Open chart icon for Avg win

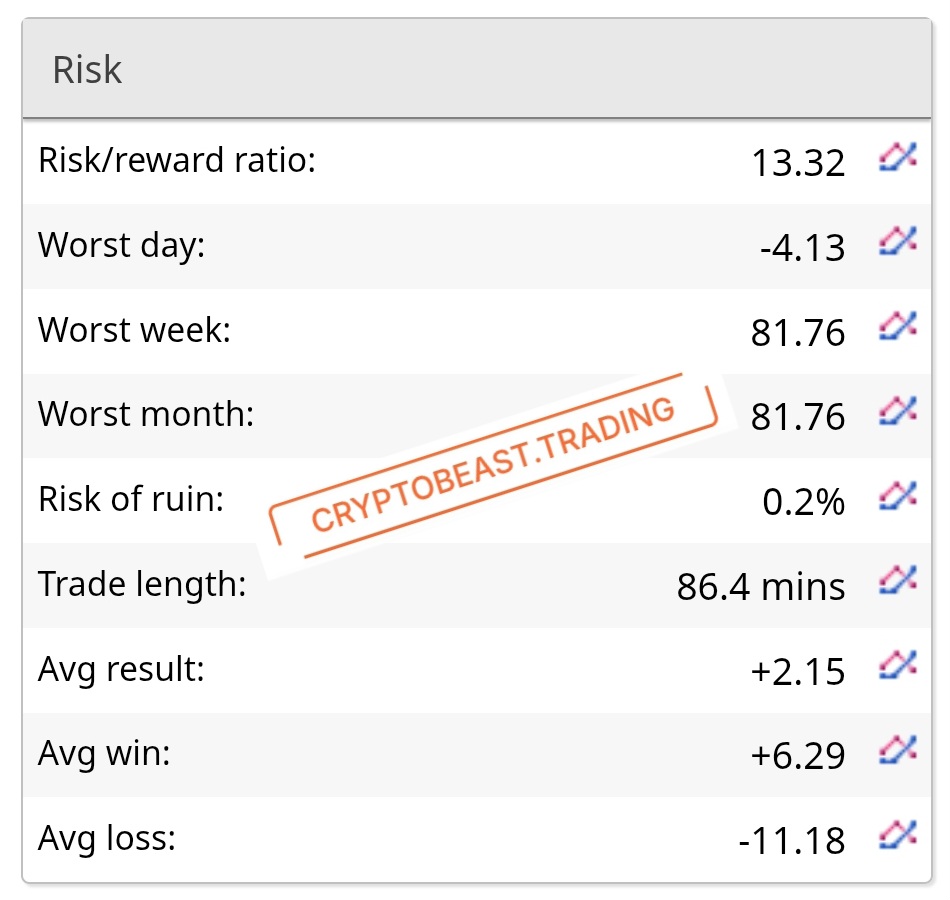(x=898, y=750)
